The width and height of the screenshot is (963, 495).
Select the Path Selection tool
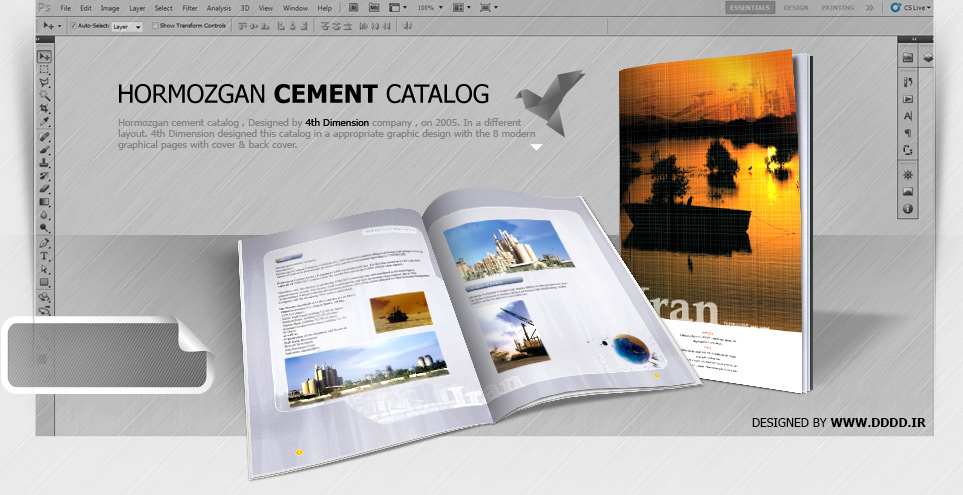pos(44,269)
